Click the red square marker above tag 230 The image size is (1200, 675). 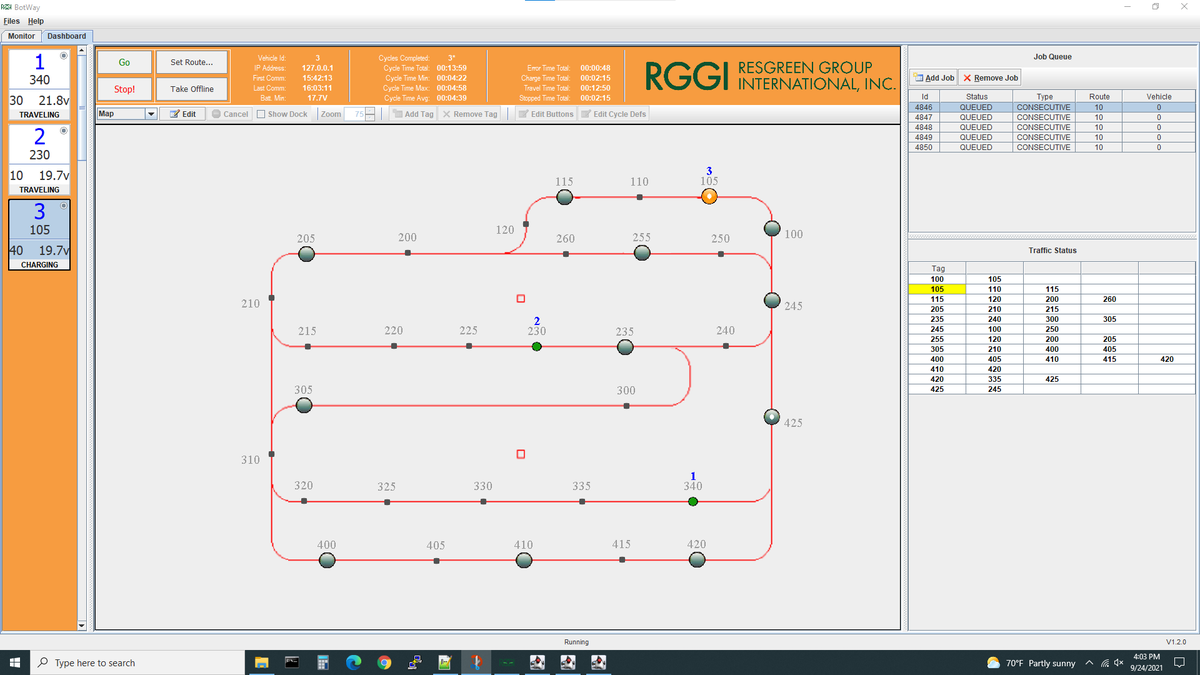pos(521,299)
